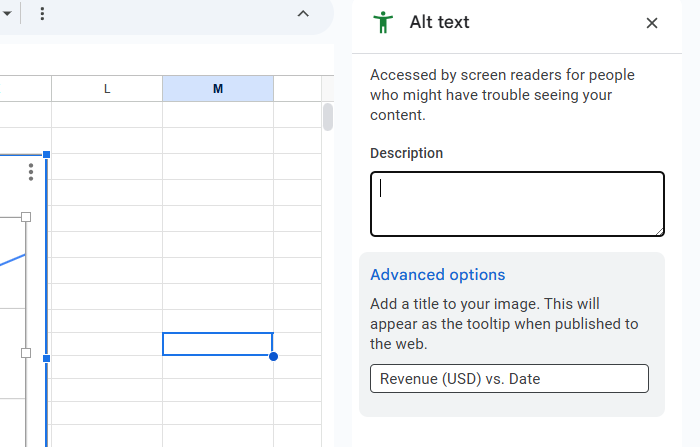Click the resize grip of the Description box
Viewport: 700px width, 447px height.
[659, 231]
